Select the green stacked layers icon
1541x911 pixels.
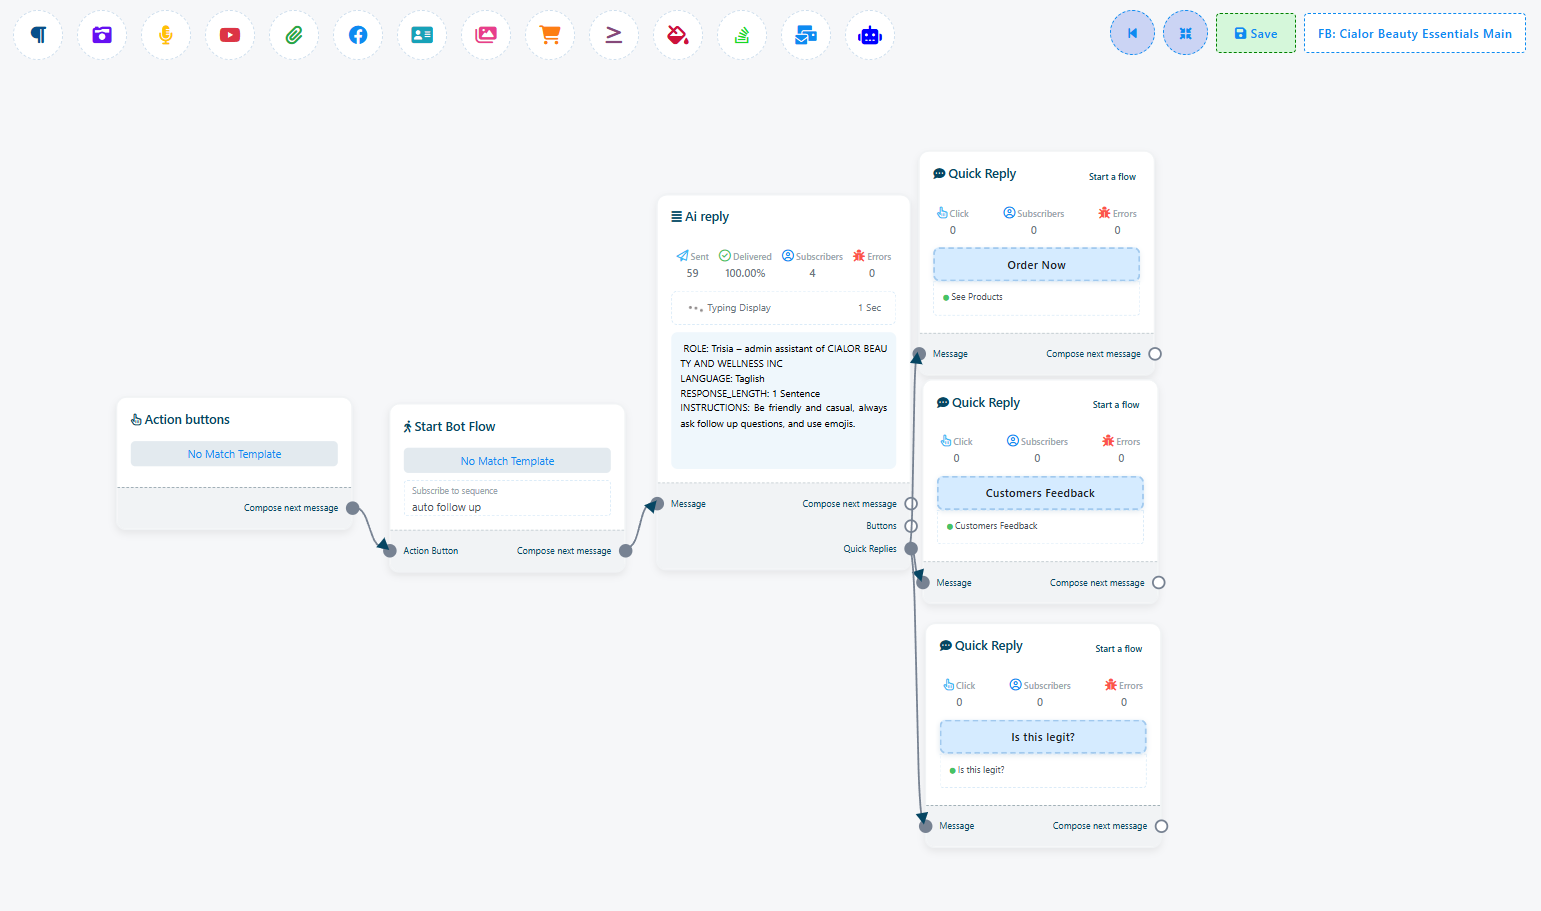pyautogui.click(x=742, y=35)
